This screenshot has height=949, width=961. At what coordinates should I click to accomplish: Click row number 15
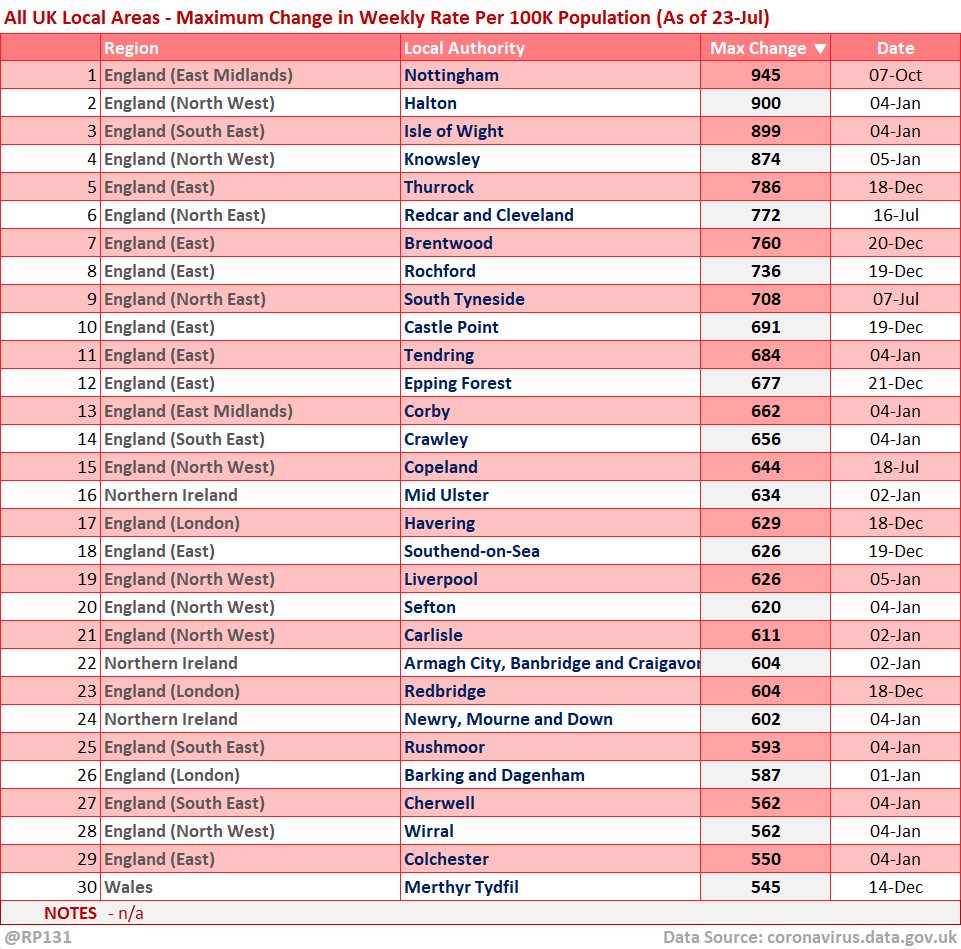pos(88,467)
